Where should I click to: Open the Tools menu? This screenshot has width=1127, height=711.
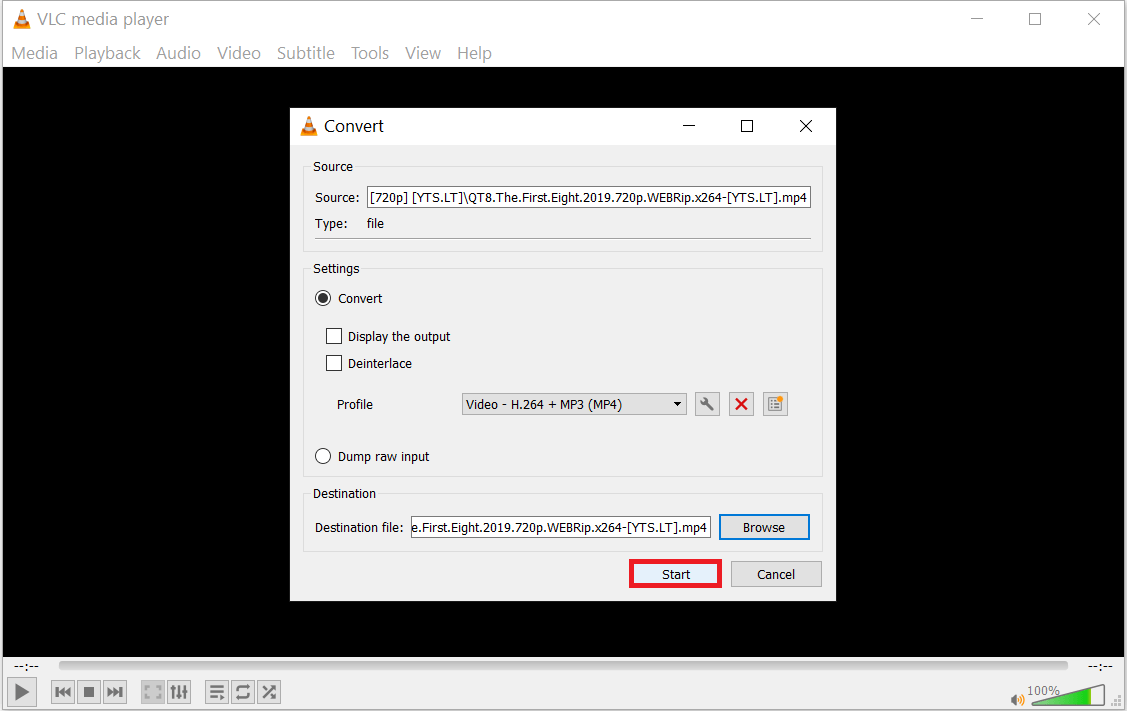(x=369, y=53)
